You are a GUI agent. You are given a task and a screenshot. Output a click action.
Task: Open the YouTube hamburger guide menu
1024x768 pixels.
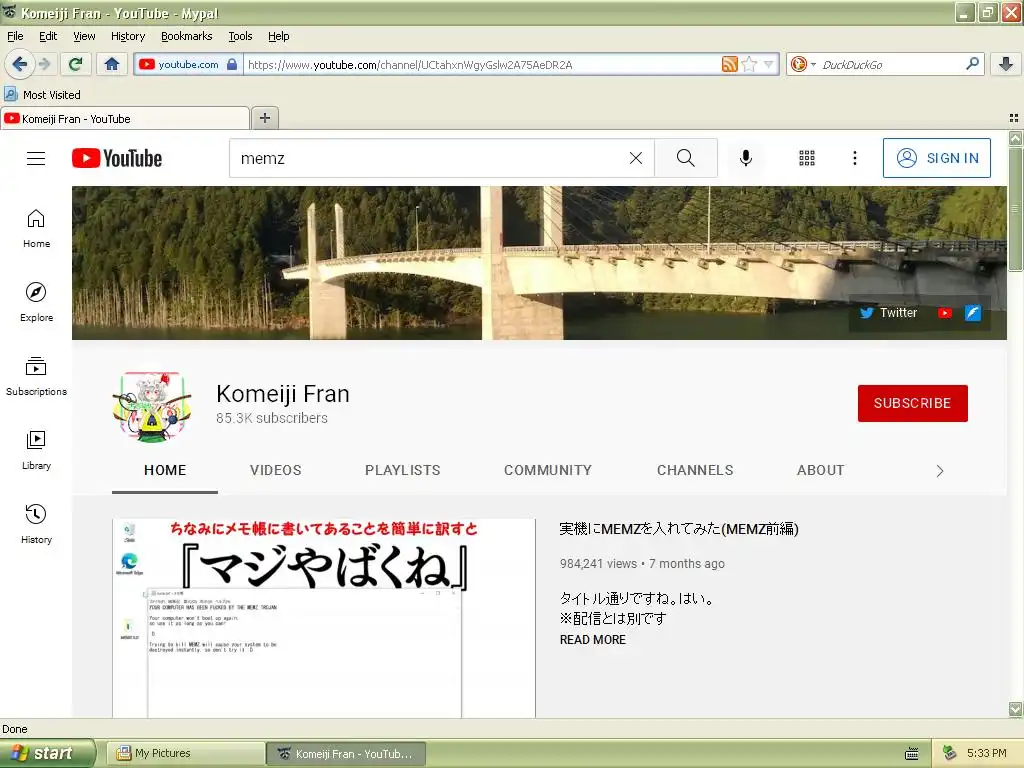click(36, 158)
